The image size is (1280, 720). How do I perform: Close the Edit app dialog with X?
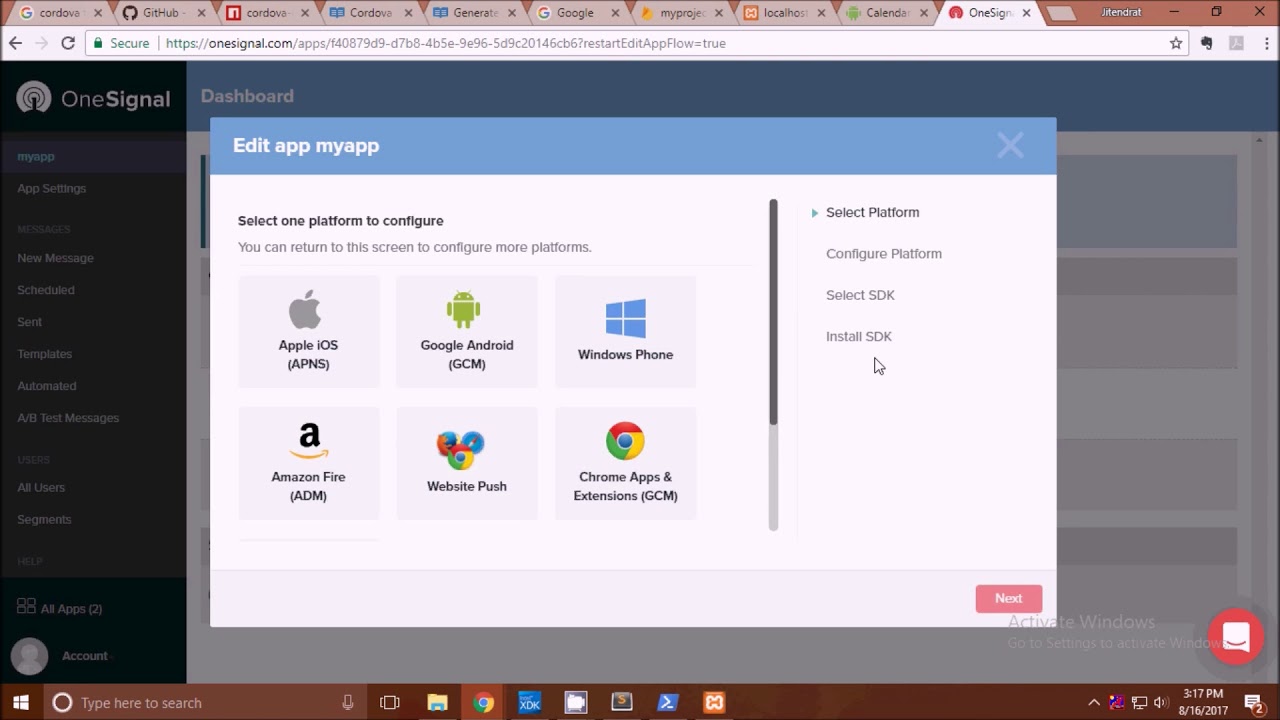click(x=1010, y=146)
